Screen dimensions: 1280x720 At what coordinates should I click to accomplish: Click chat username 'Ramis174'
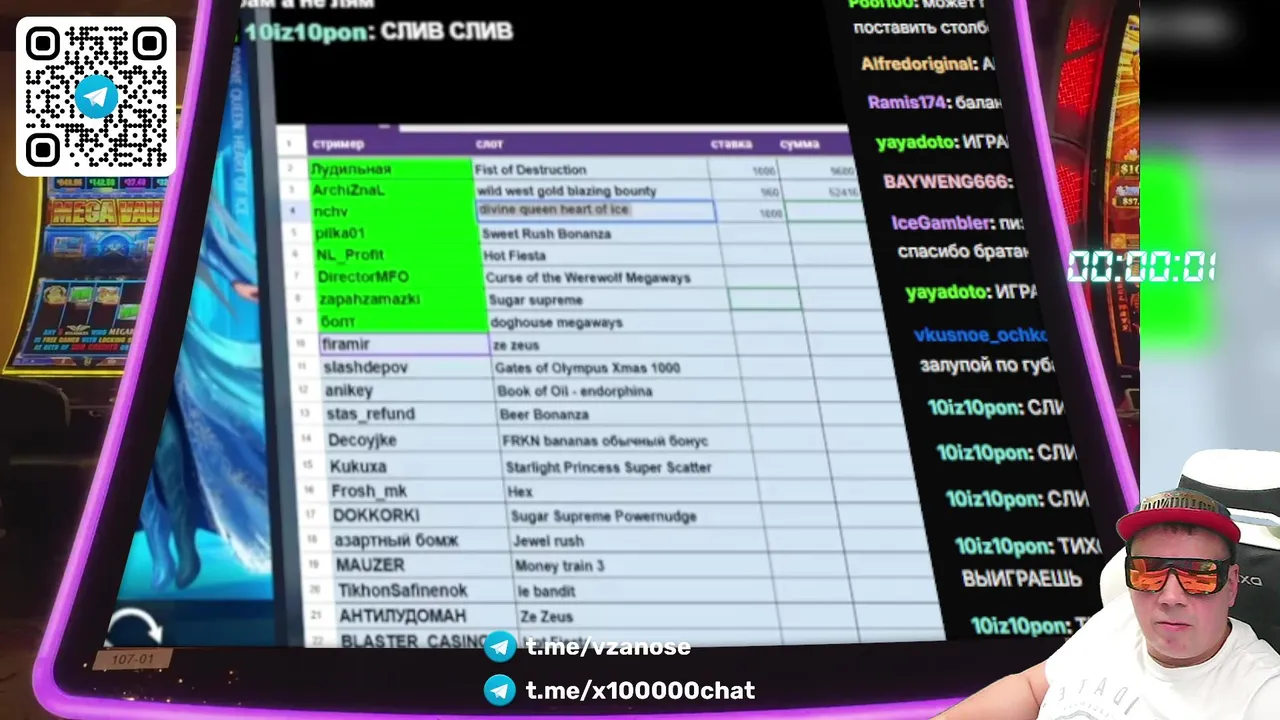click(x=909, y=102)
